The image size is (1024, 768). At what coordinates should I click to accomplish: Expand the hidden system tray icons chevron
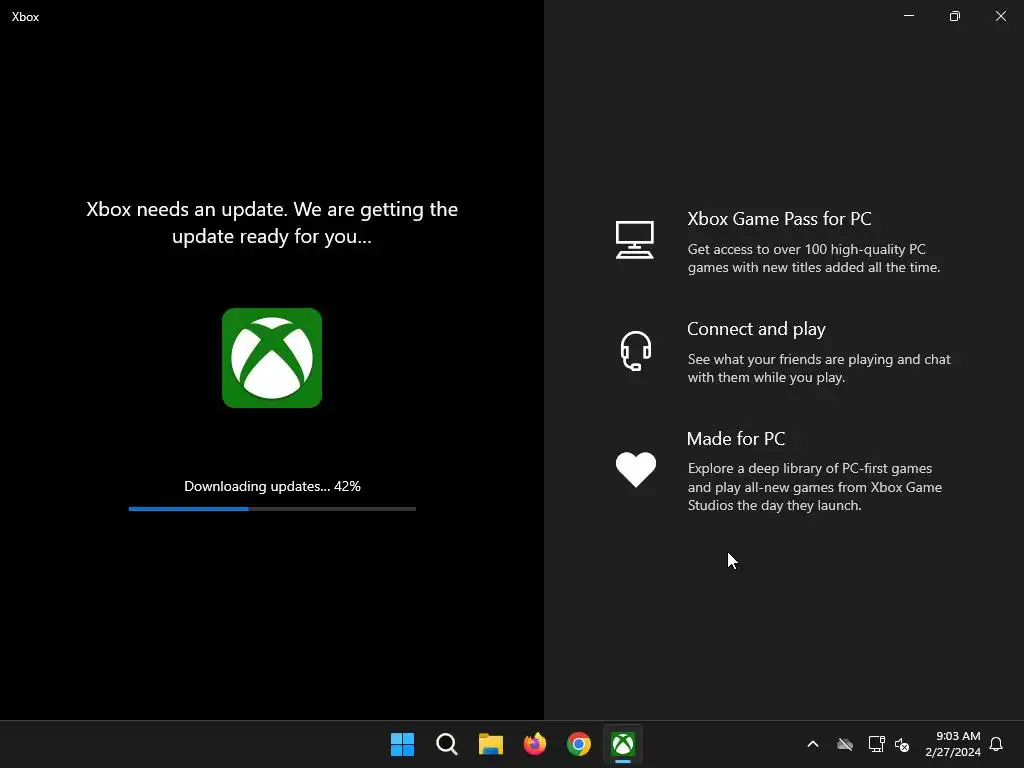(x=813, y=744)
